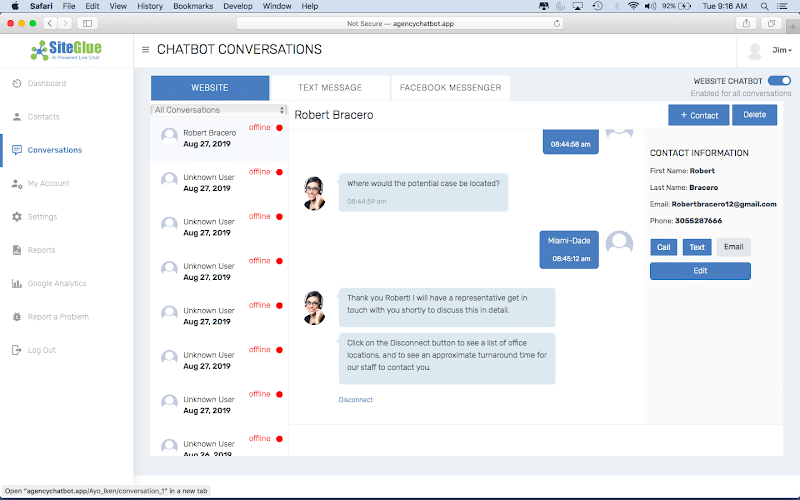The image size is (800, 500).
Task: Click the Disconnect link in chat
Action: [x=355, y=400]
